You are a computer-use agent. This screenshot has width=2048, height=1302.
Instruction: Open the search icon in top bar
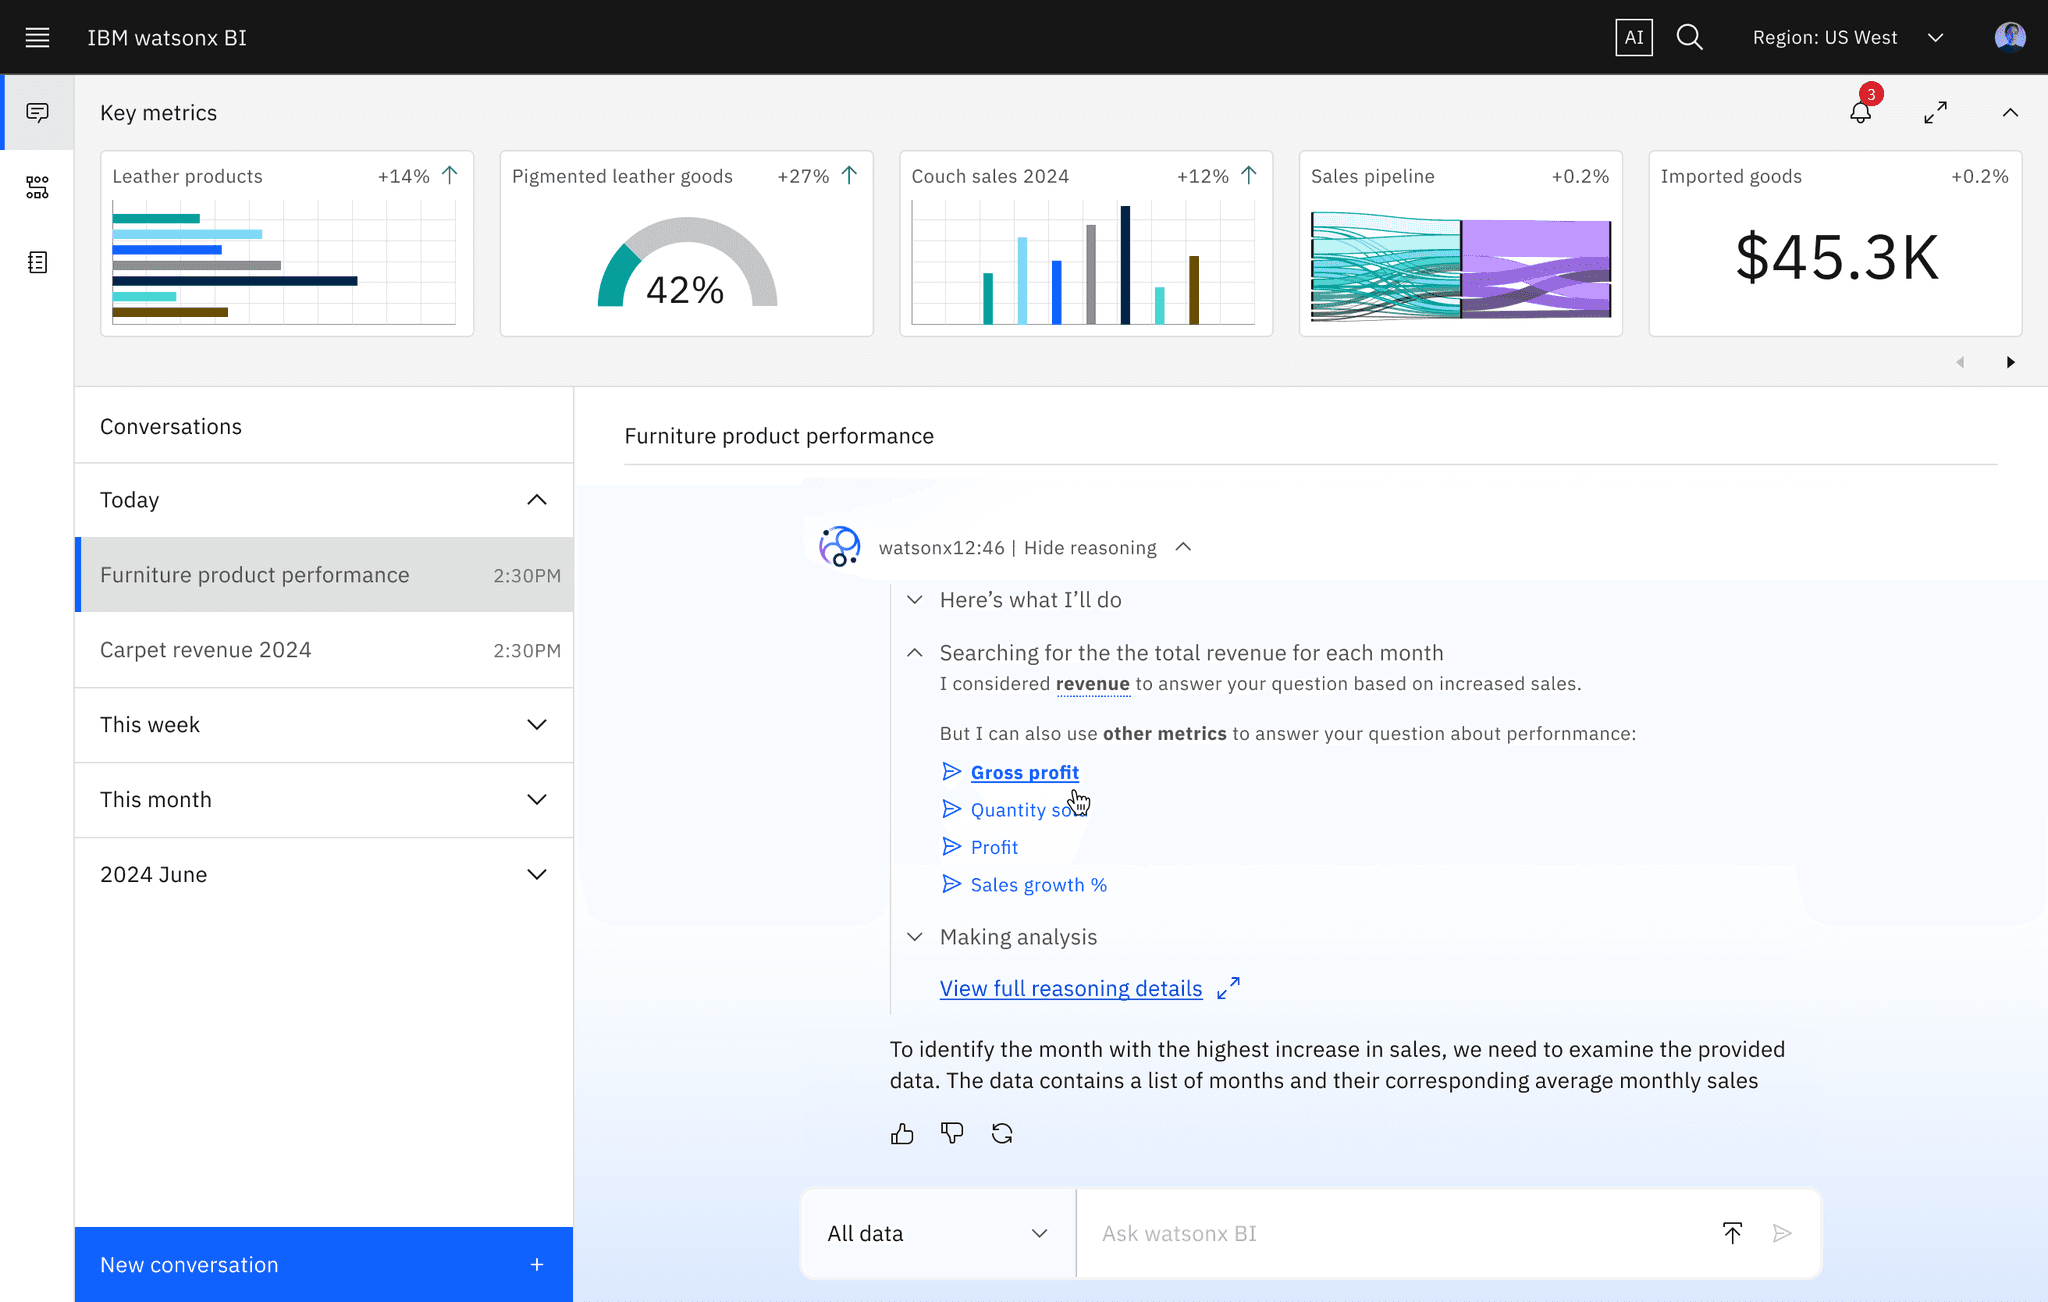tap(1689, 38)
